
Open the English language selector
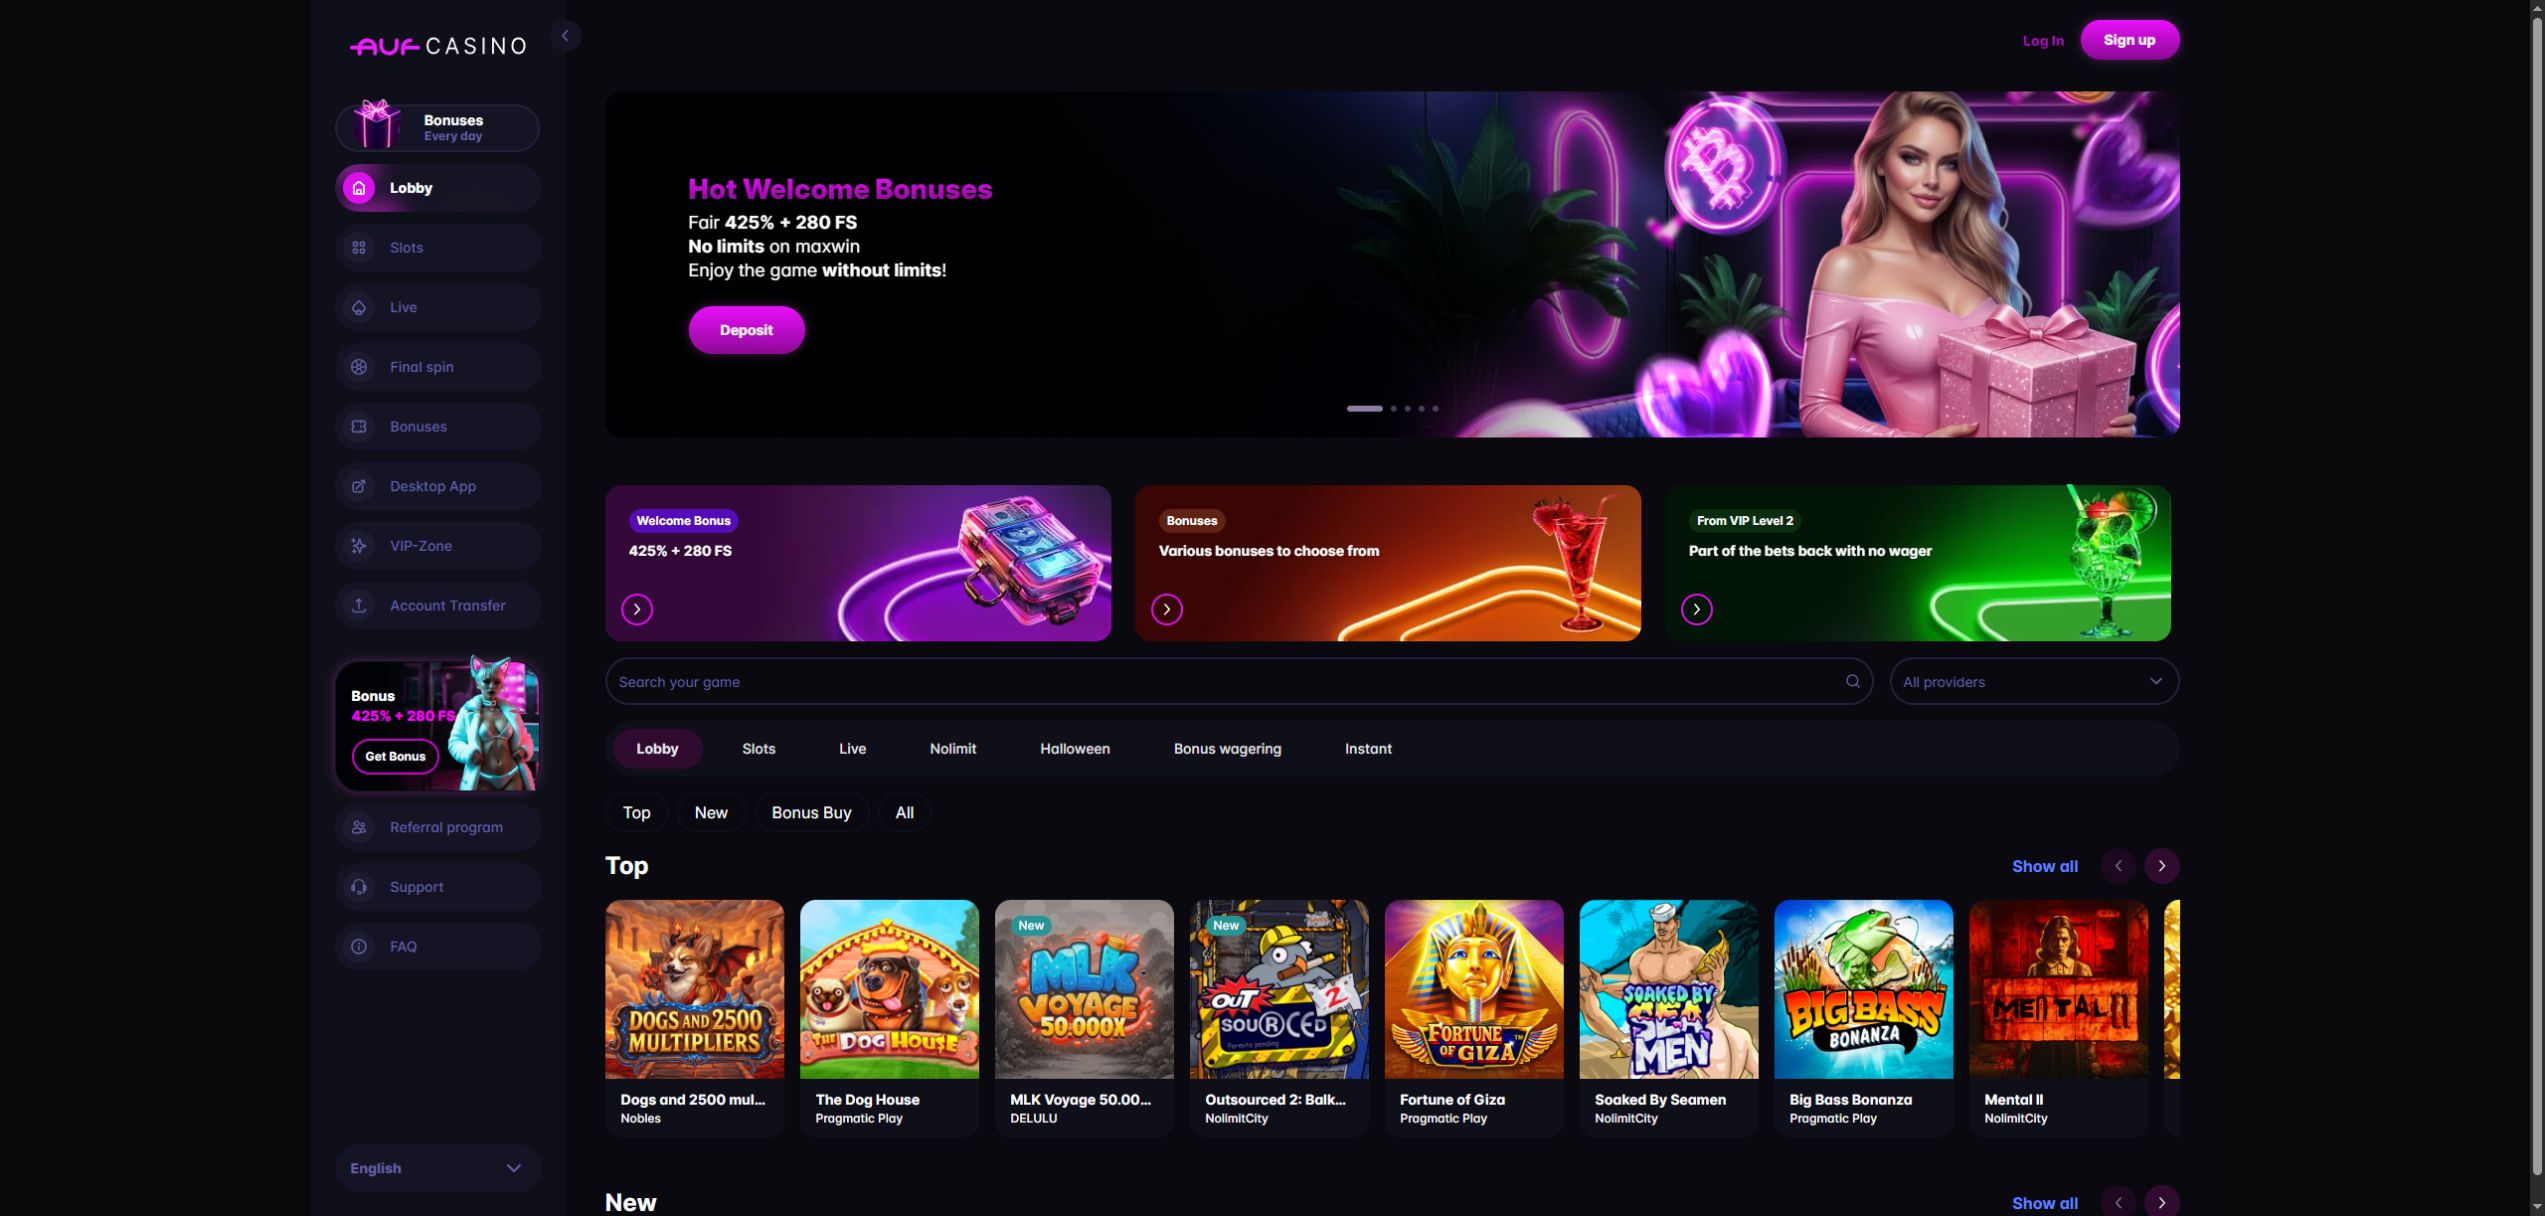(x=438, y=1168)
